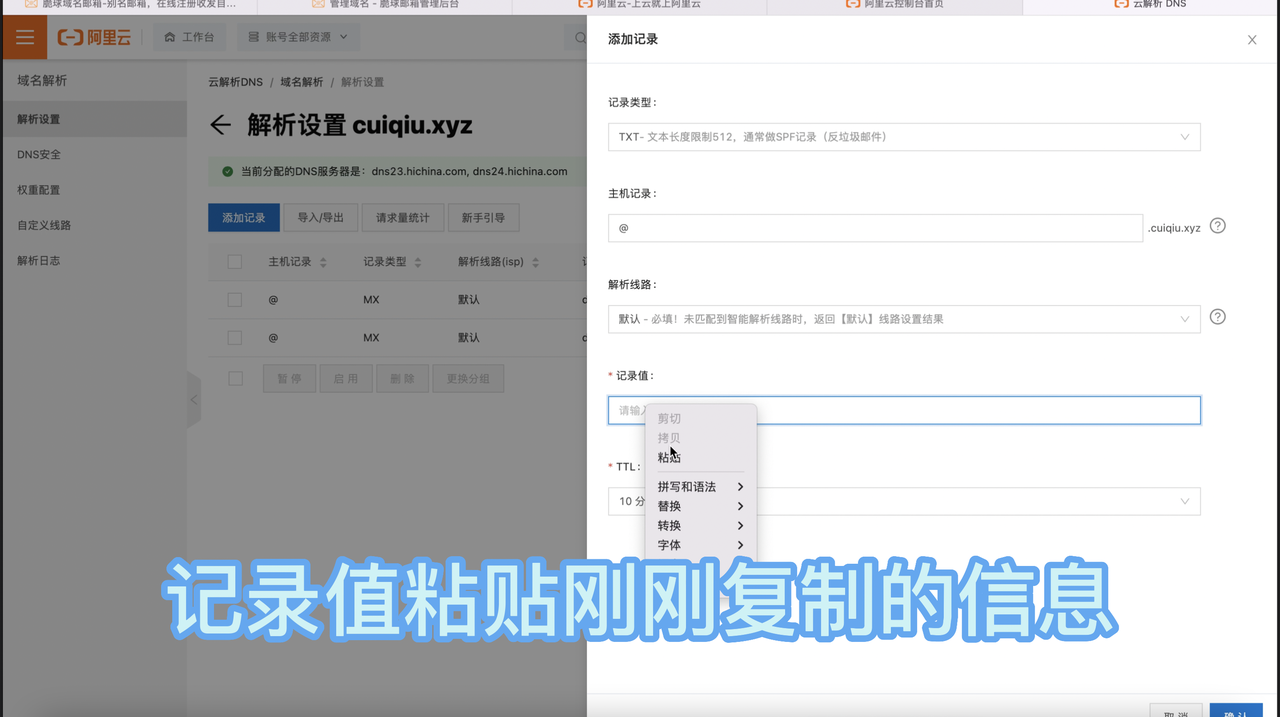Check the first MX record row checkbox
This screenshot has height=717, width=1280.
coord(235,300)
